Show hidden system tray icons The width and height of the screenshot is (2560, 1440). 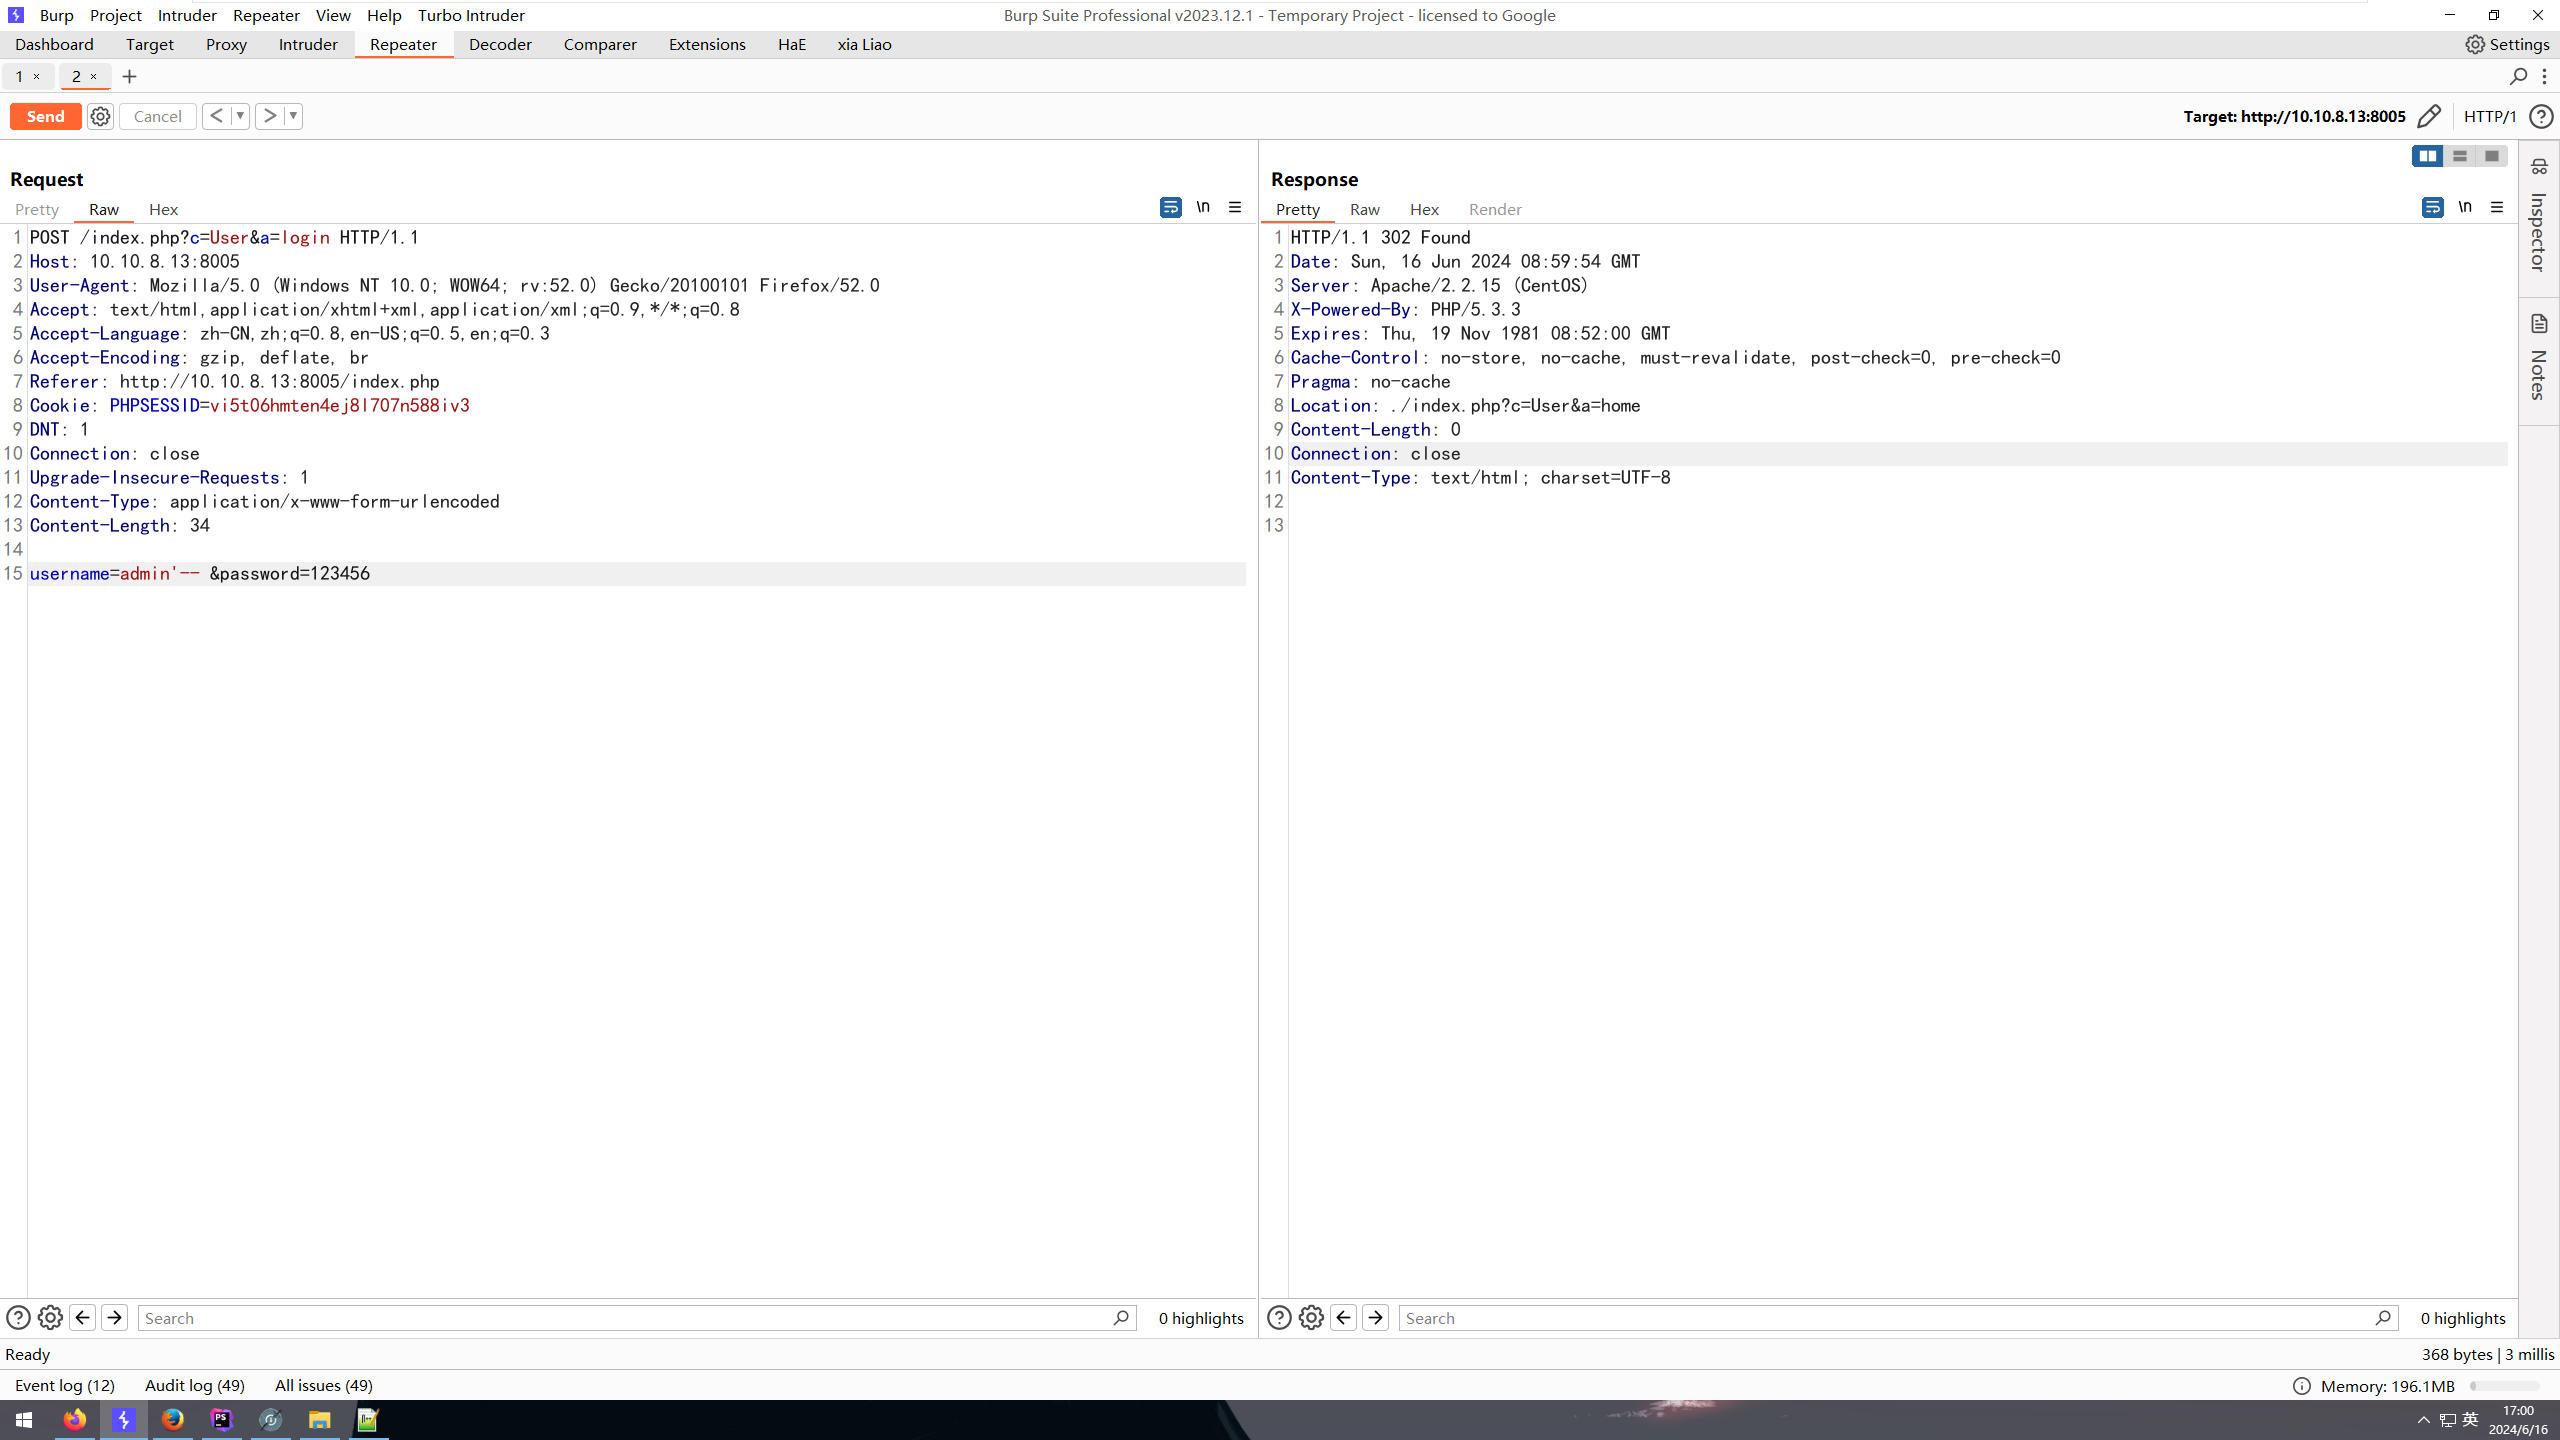tap(2424, 1420)
